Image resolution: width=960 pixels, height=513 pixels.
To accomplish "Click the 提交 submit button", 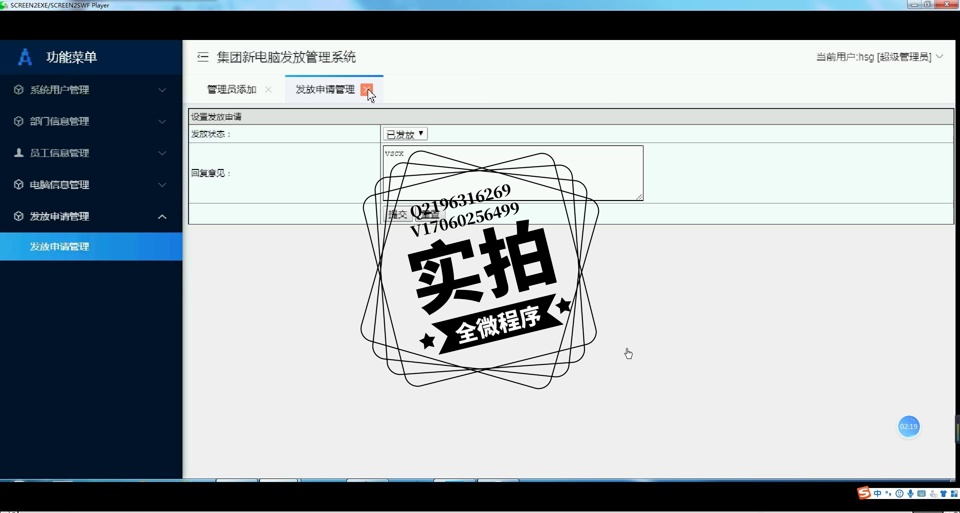I will (x=397, y=215).
